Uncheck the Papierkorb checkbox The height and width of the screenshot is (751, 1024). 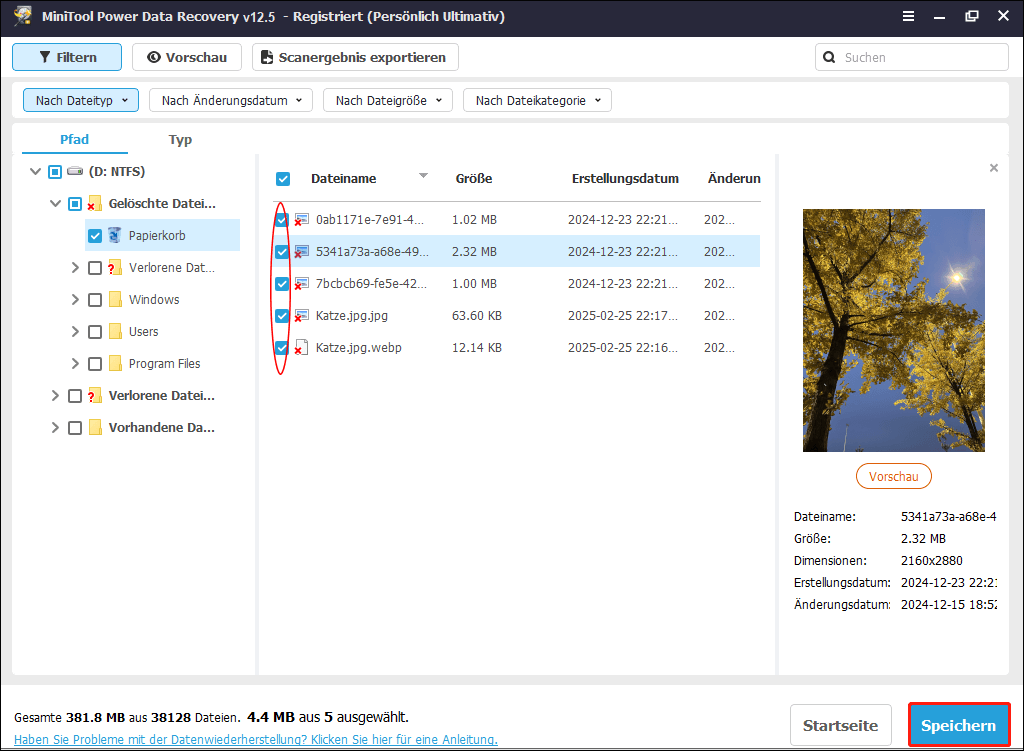click(x=95, y=236)
